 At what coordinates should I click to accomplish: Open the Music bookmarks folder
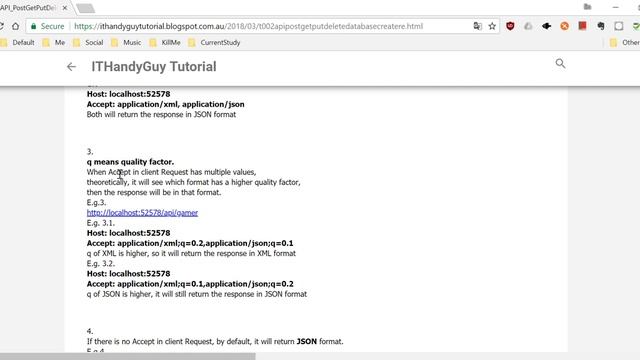pos(126,42)
